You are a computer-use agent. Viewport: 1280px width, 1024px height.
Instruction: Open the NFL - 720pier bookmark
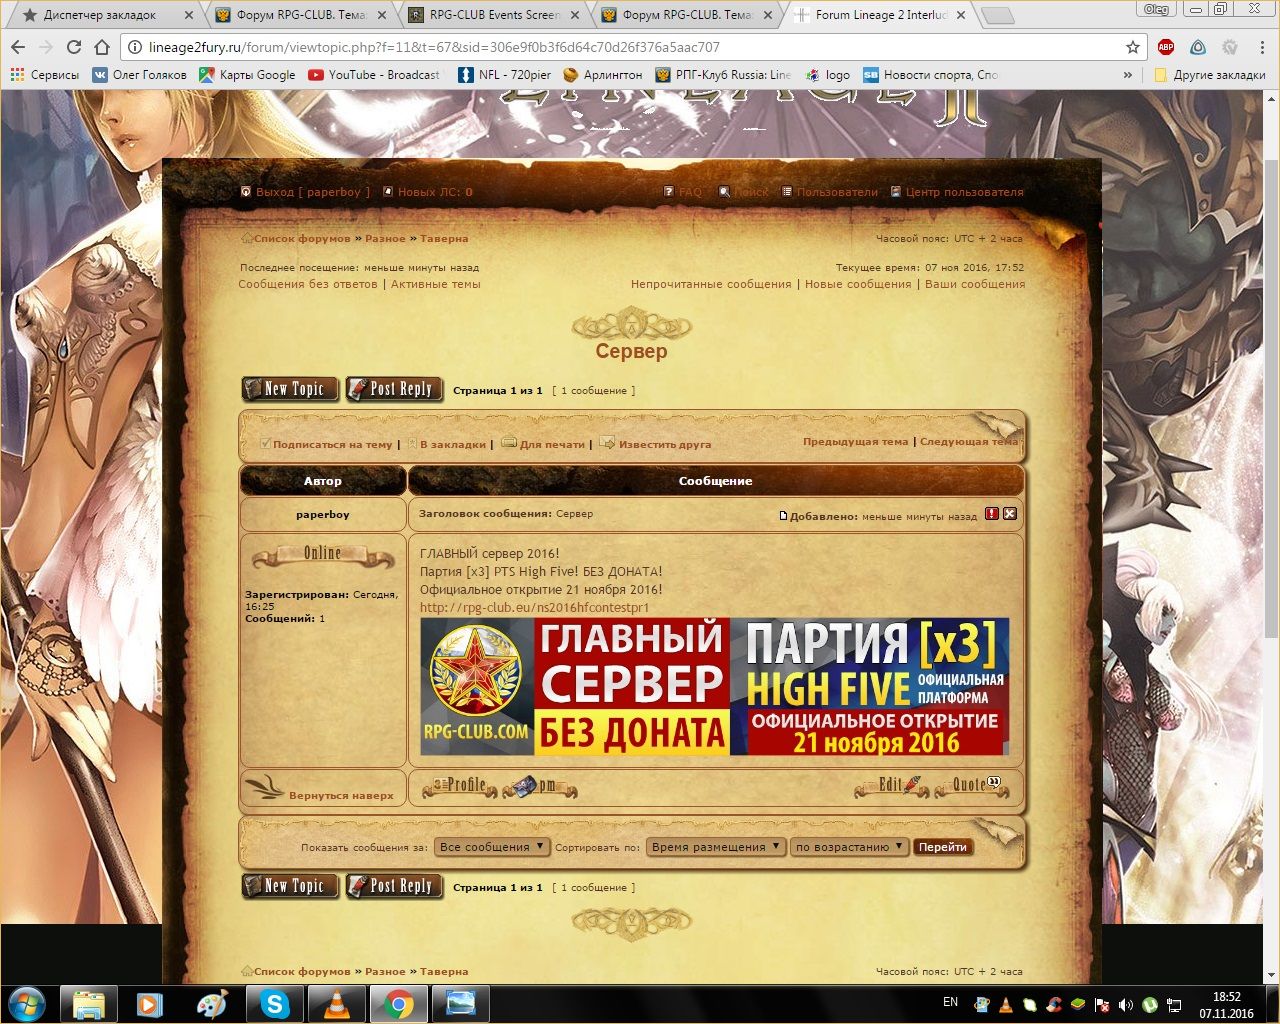click(504, 75)
